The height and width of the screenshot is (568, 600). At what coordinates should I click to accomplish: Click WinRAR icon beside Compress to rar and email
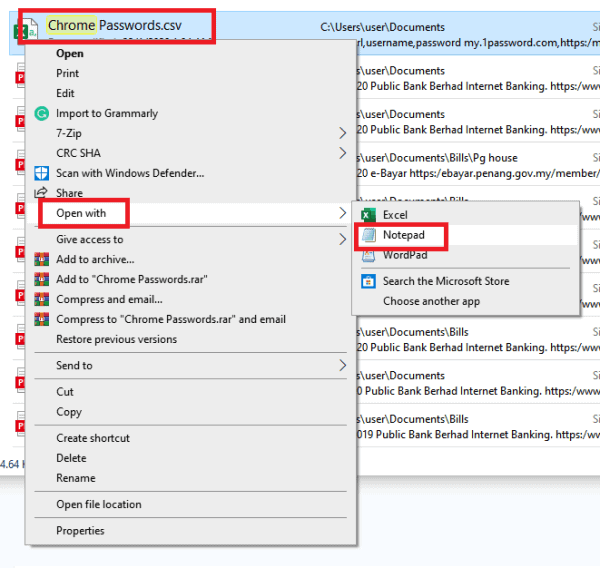pos(41,319)
